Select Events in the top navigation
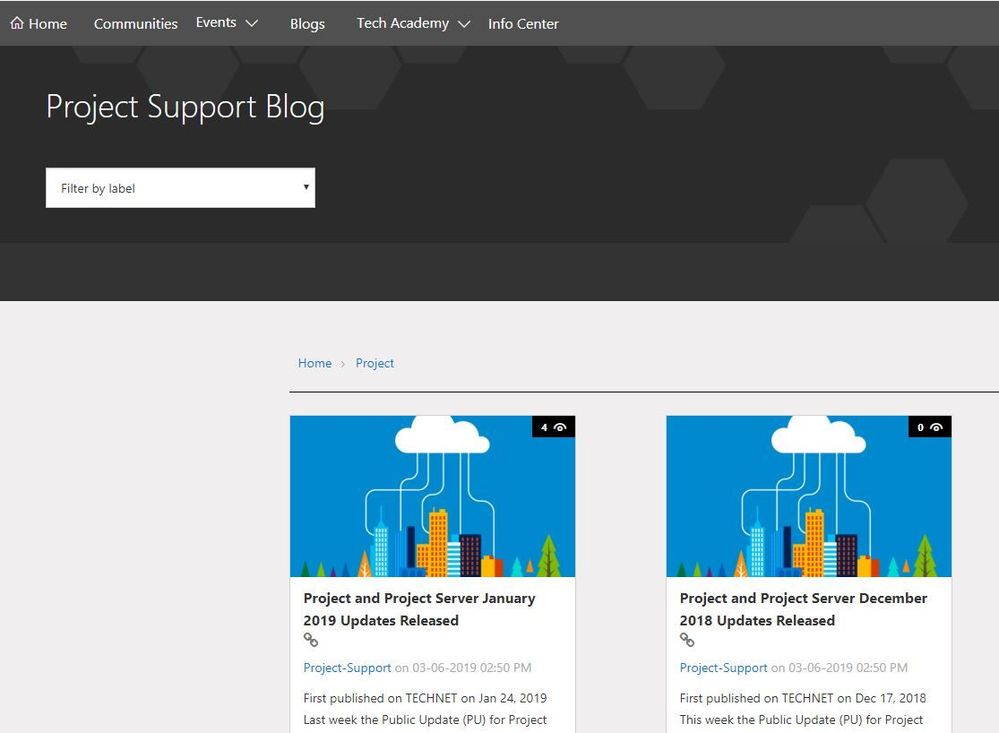Image resolution: width=999 pixels, height=733 pixels. pyautogui.click(x=216, y=22)
